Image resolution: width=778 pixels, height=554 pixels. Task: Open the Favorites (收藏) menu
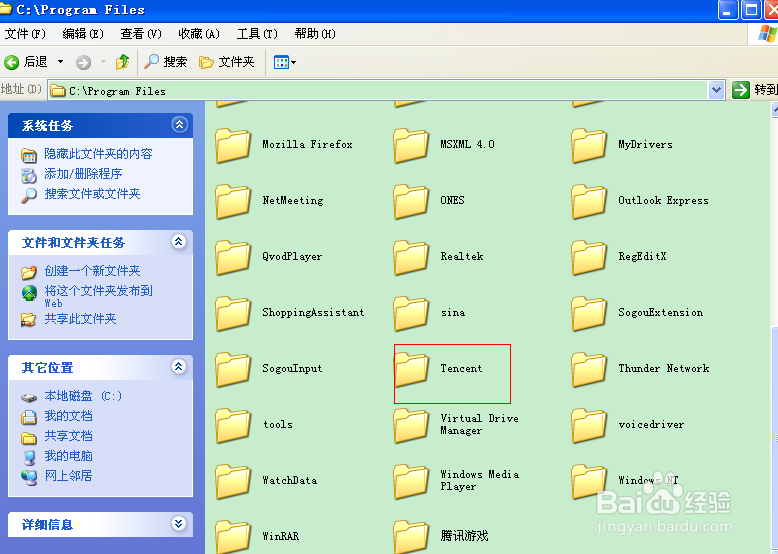[199, 34]
